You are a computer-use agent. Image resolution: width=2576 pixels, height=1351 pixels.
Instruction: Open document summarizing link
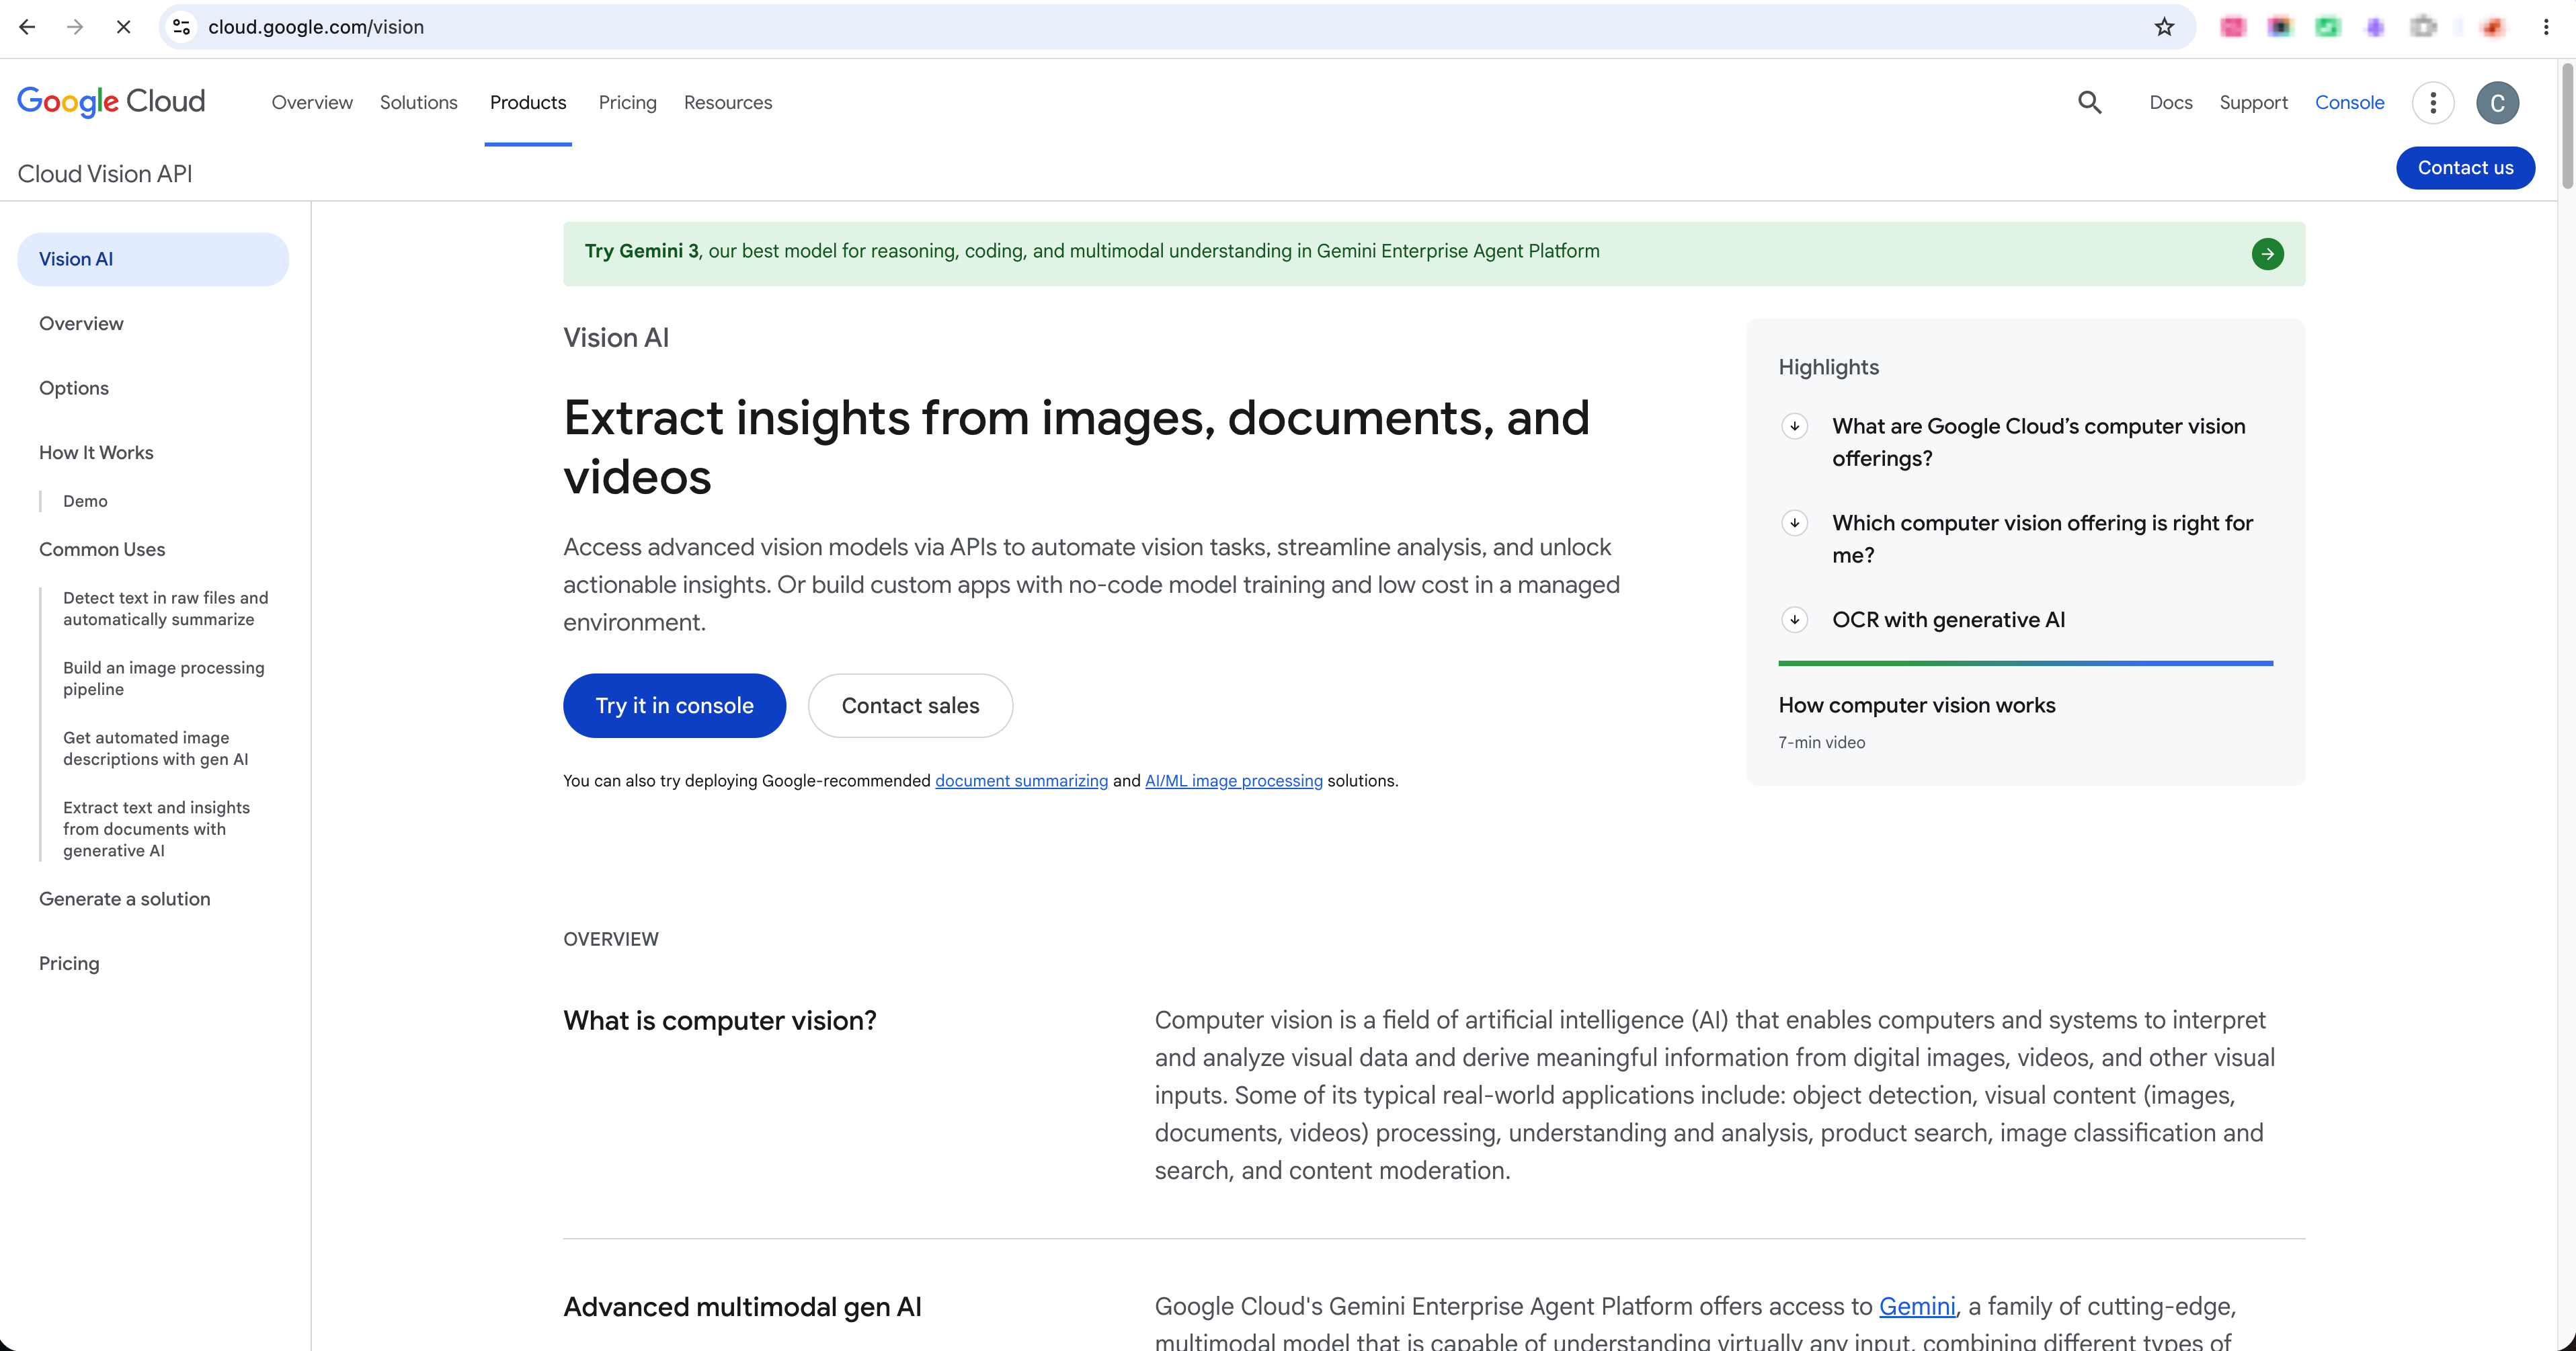pos(1021,781)
